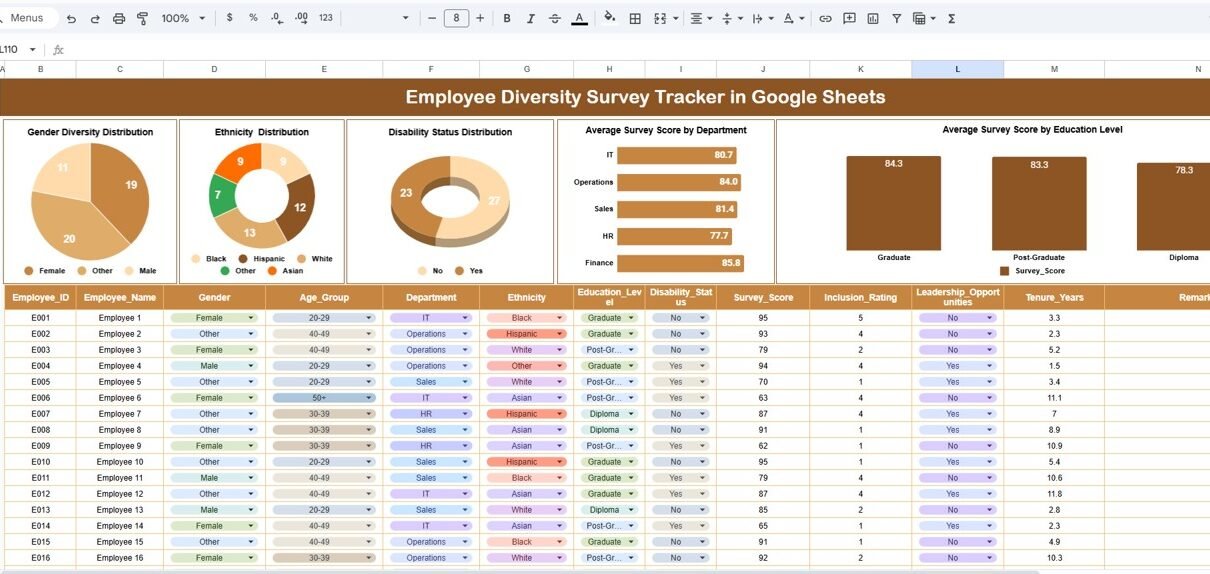Open the text color picker
Image resolution: width=1210 pixels, height=574 pixels.
[x=579, y=18]
